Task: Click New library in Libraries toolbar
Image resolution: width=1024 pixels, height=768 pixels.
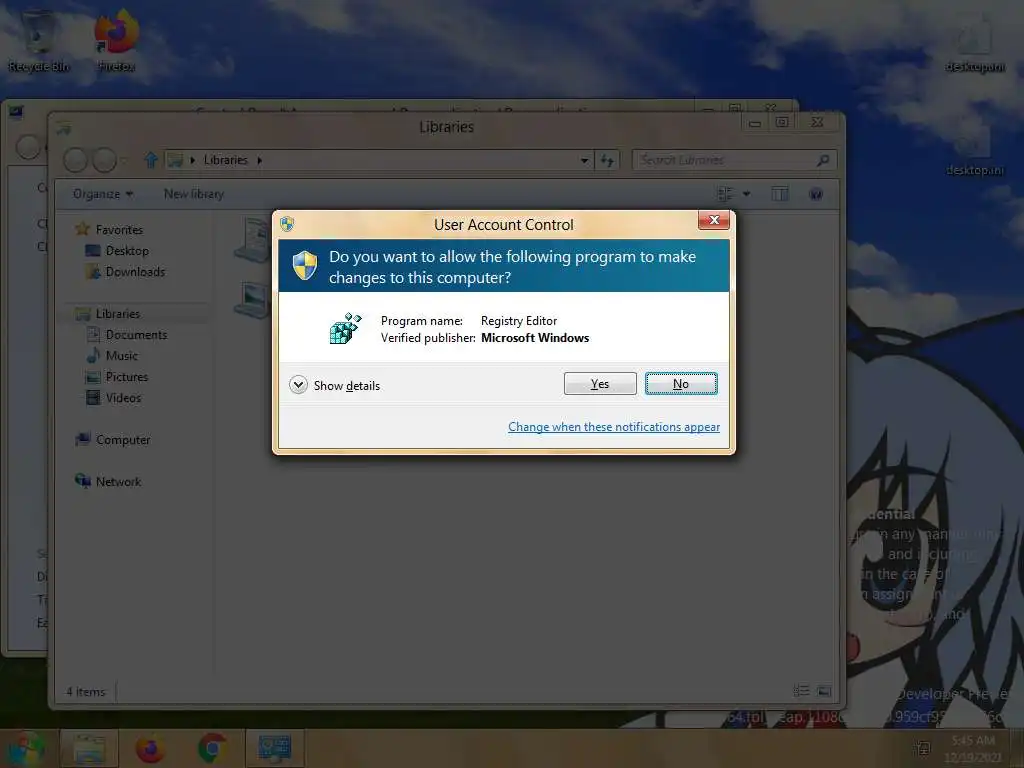Action: pos(193,194)
